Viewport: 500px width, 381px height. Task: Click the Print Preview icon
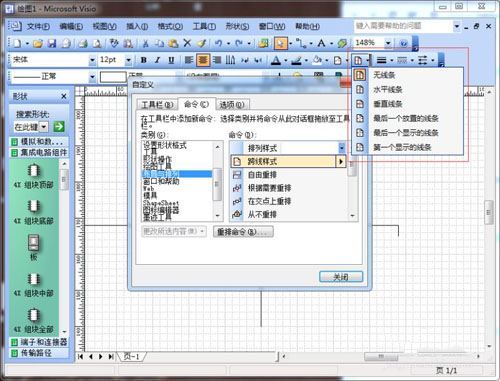(x=97, y=43)
